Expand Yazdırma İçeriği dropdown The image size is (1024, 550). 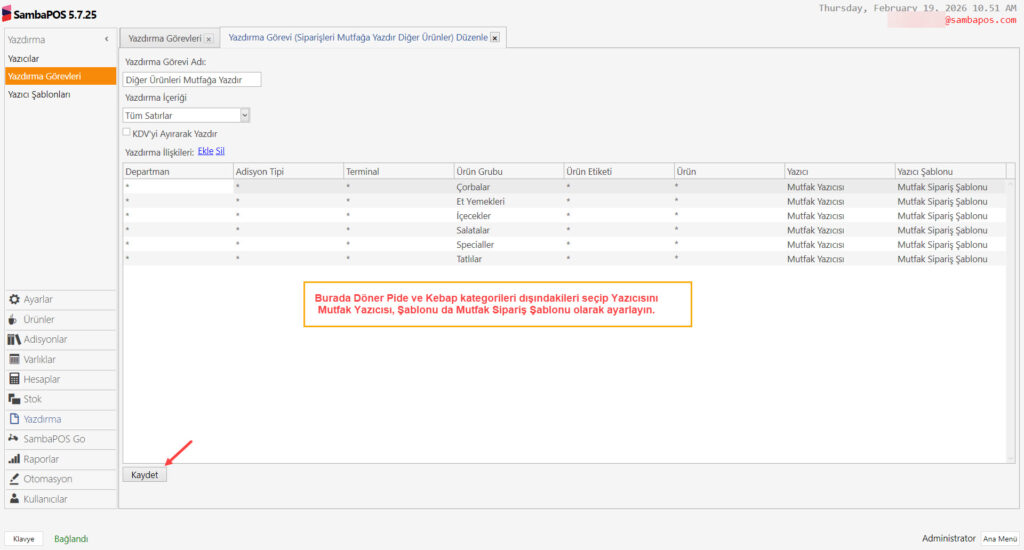point(245,115)
